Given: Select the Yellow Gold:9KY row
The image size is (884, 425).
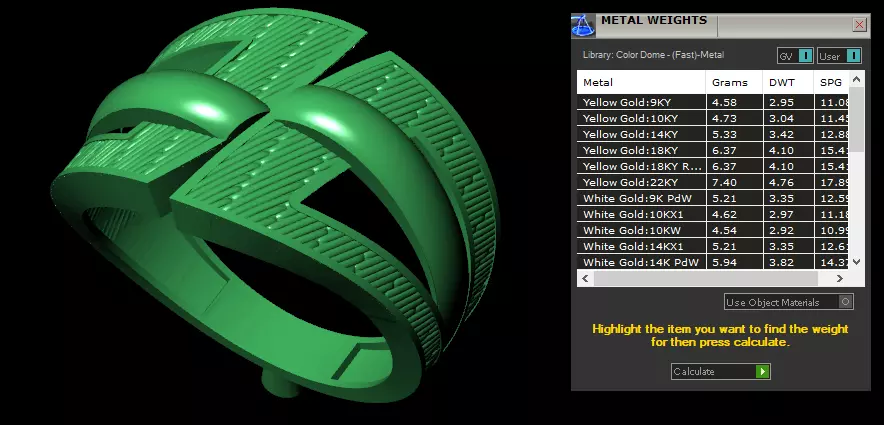Looking at the screenshot, I should pos(713,103).
